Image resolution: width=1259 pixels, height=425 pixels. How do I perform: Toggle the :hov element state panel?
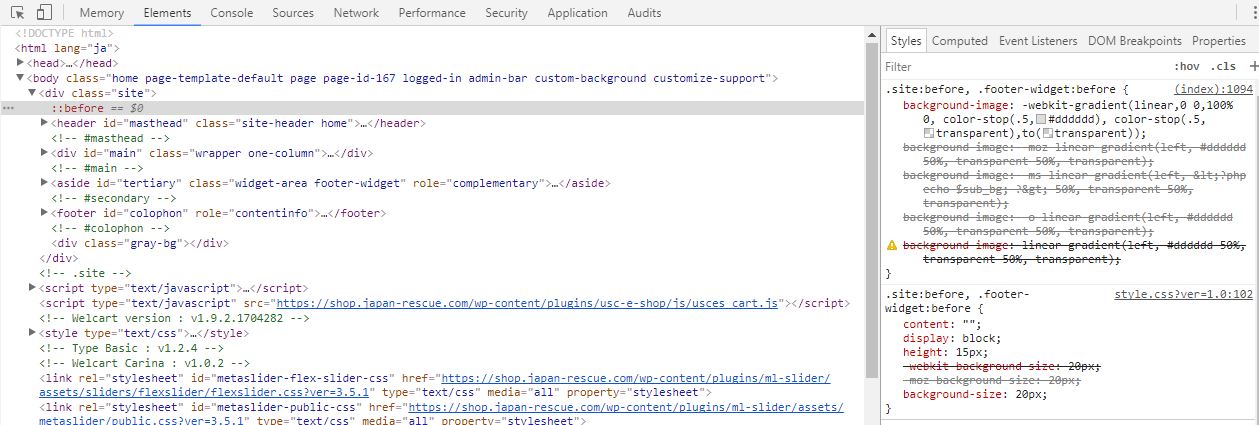pyautogui.click(x=1187, y=66)
